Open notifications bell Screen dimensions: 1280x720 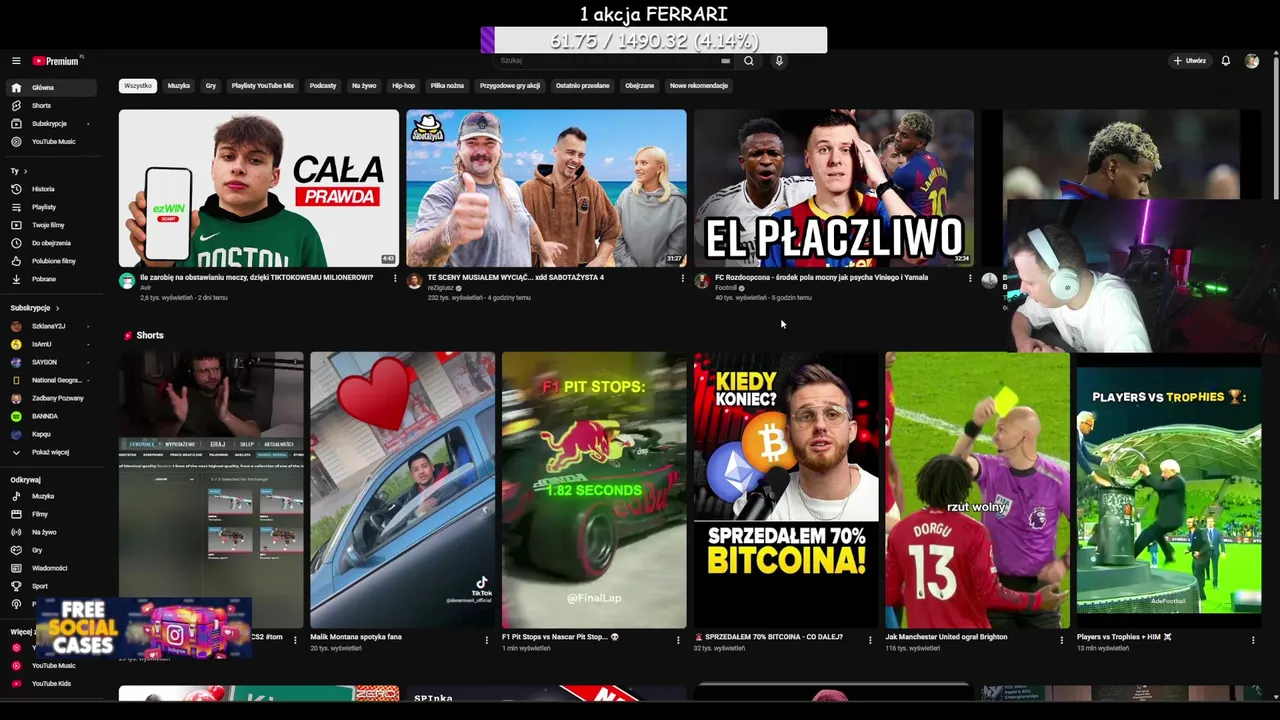1226,61
